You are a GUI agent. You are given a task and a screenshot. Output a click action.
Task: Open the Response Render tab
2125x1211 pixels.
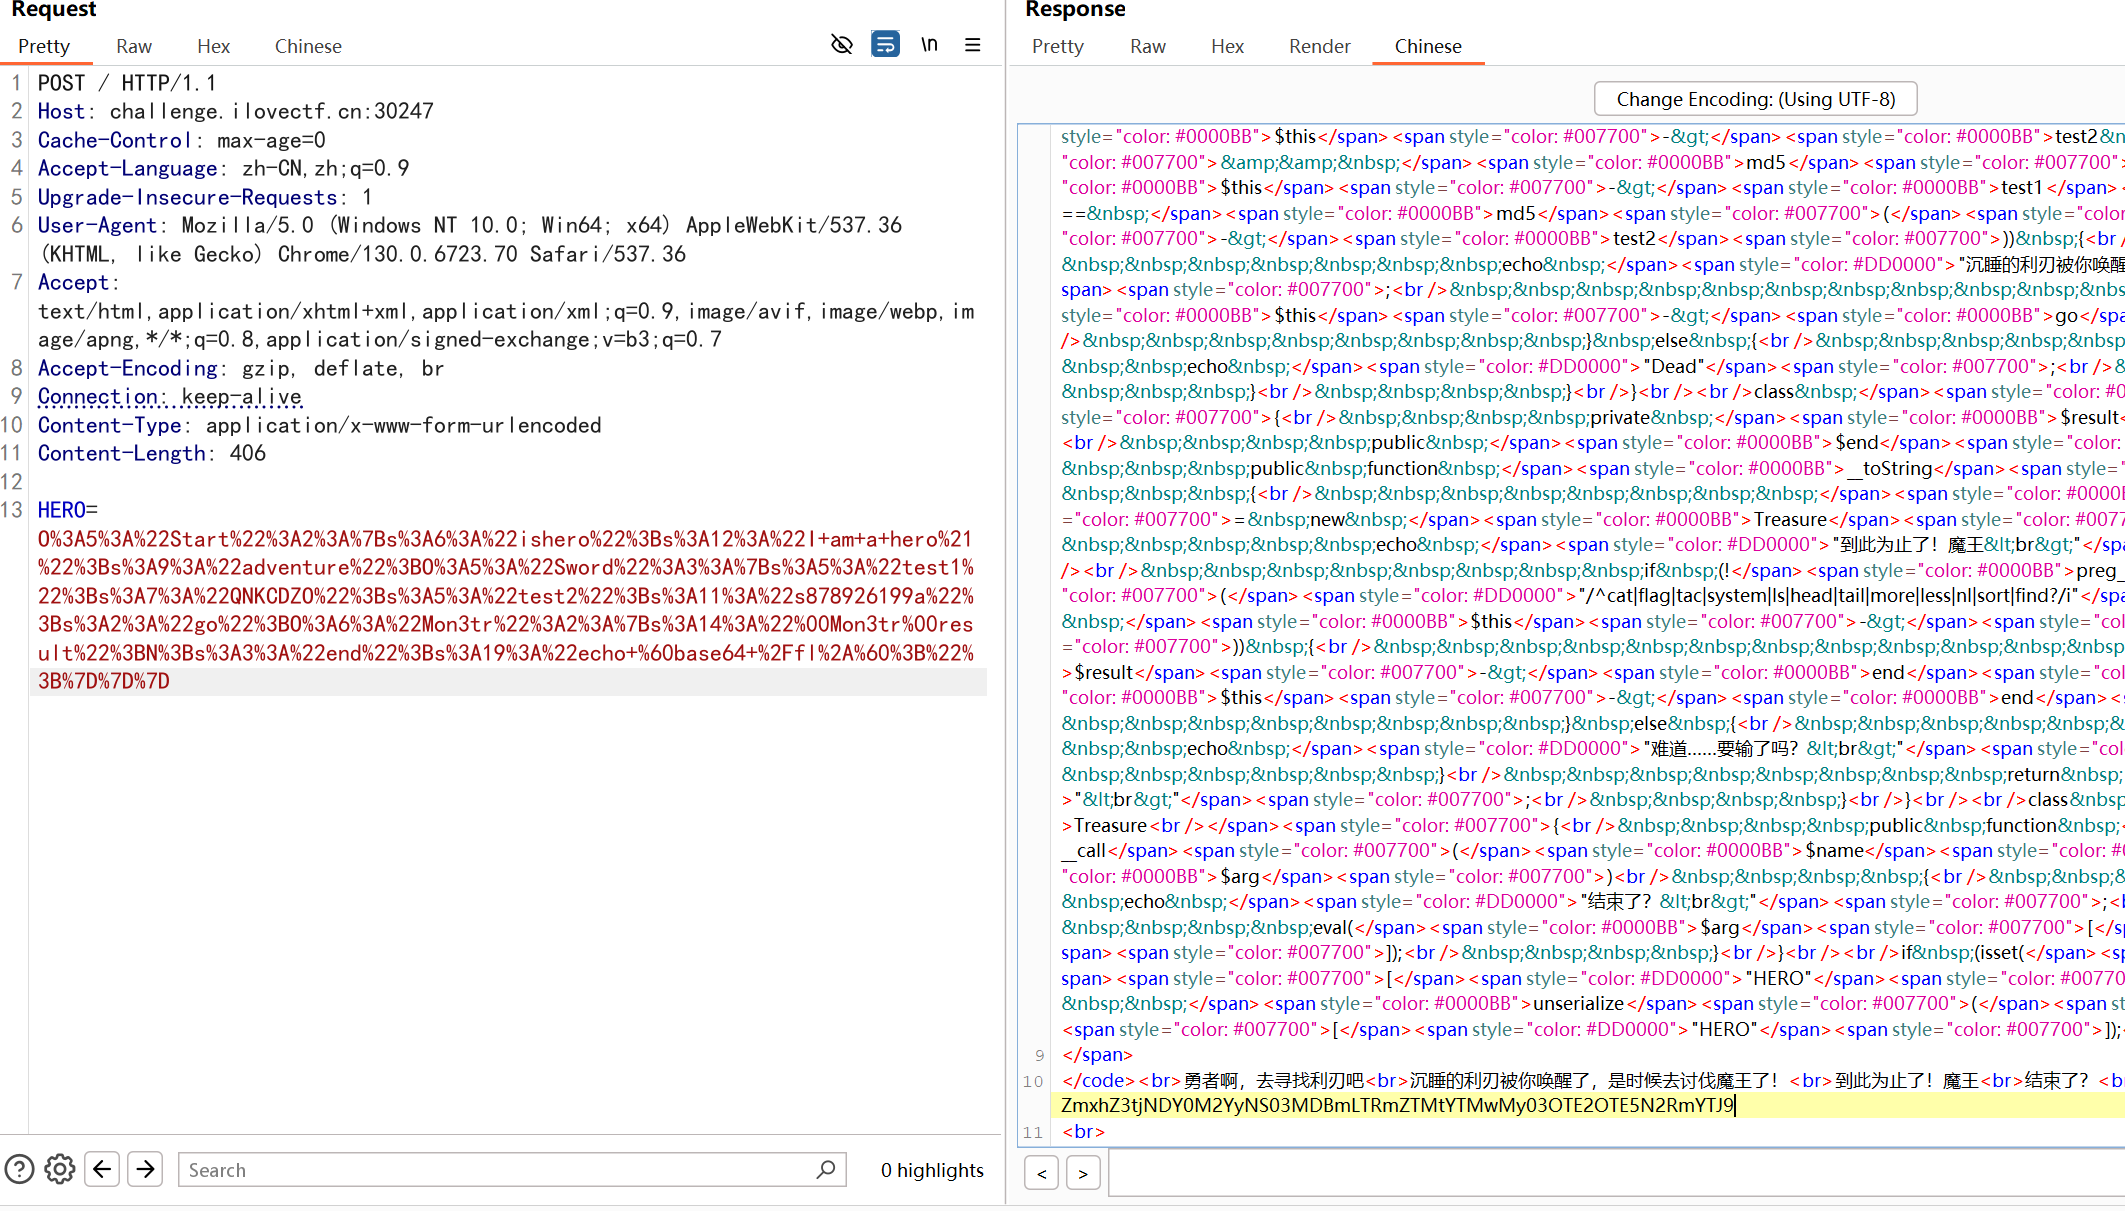coord(1319,46)
